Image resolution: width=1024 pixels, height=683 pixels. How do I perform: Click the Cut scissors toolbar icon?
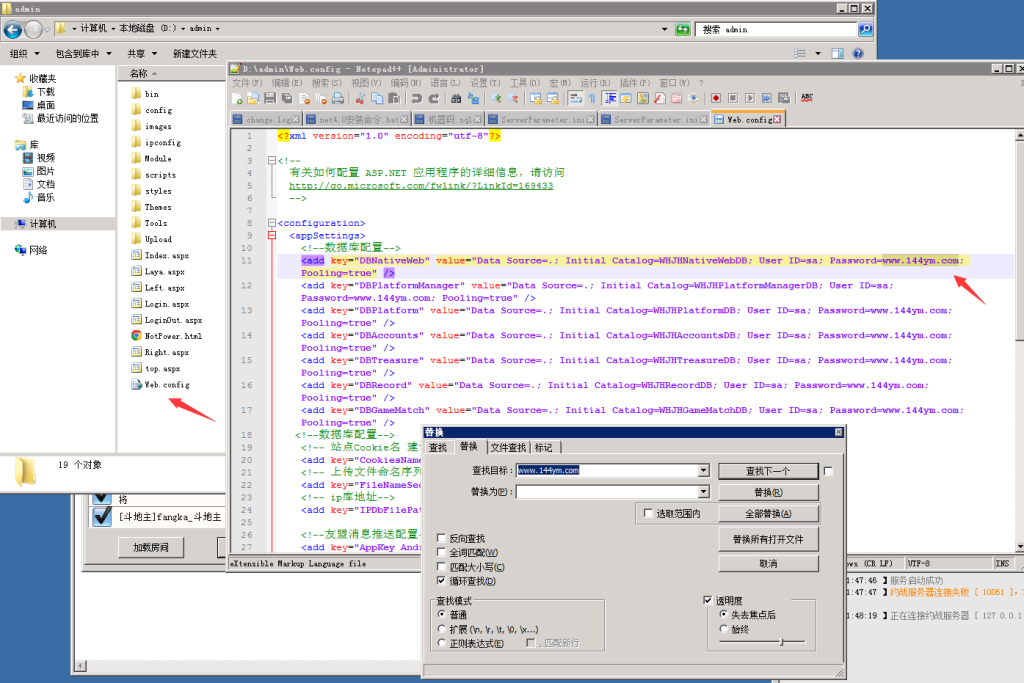361,98
